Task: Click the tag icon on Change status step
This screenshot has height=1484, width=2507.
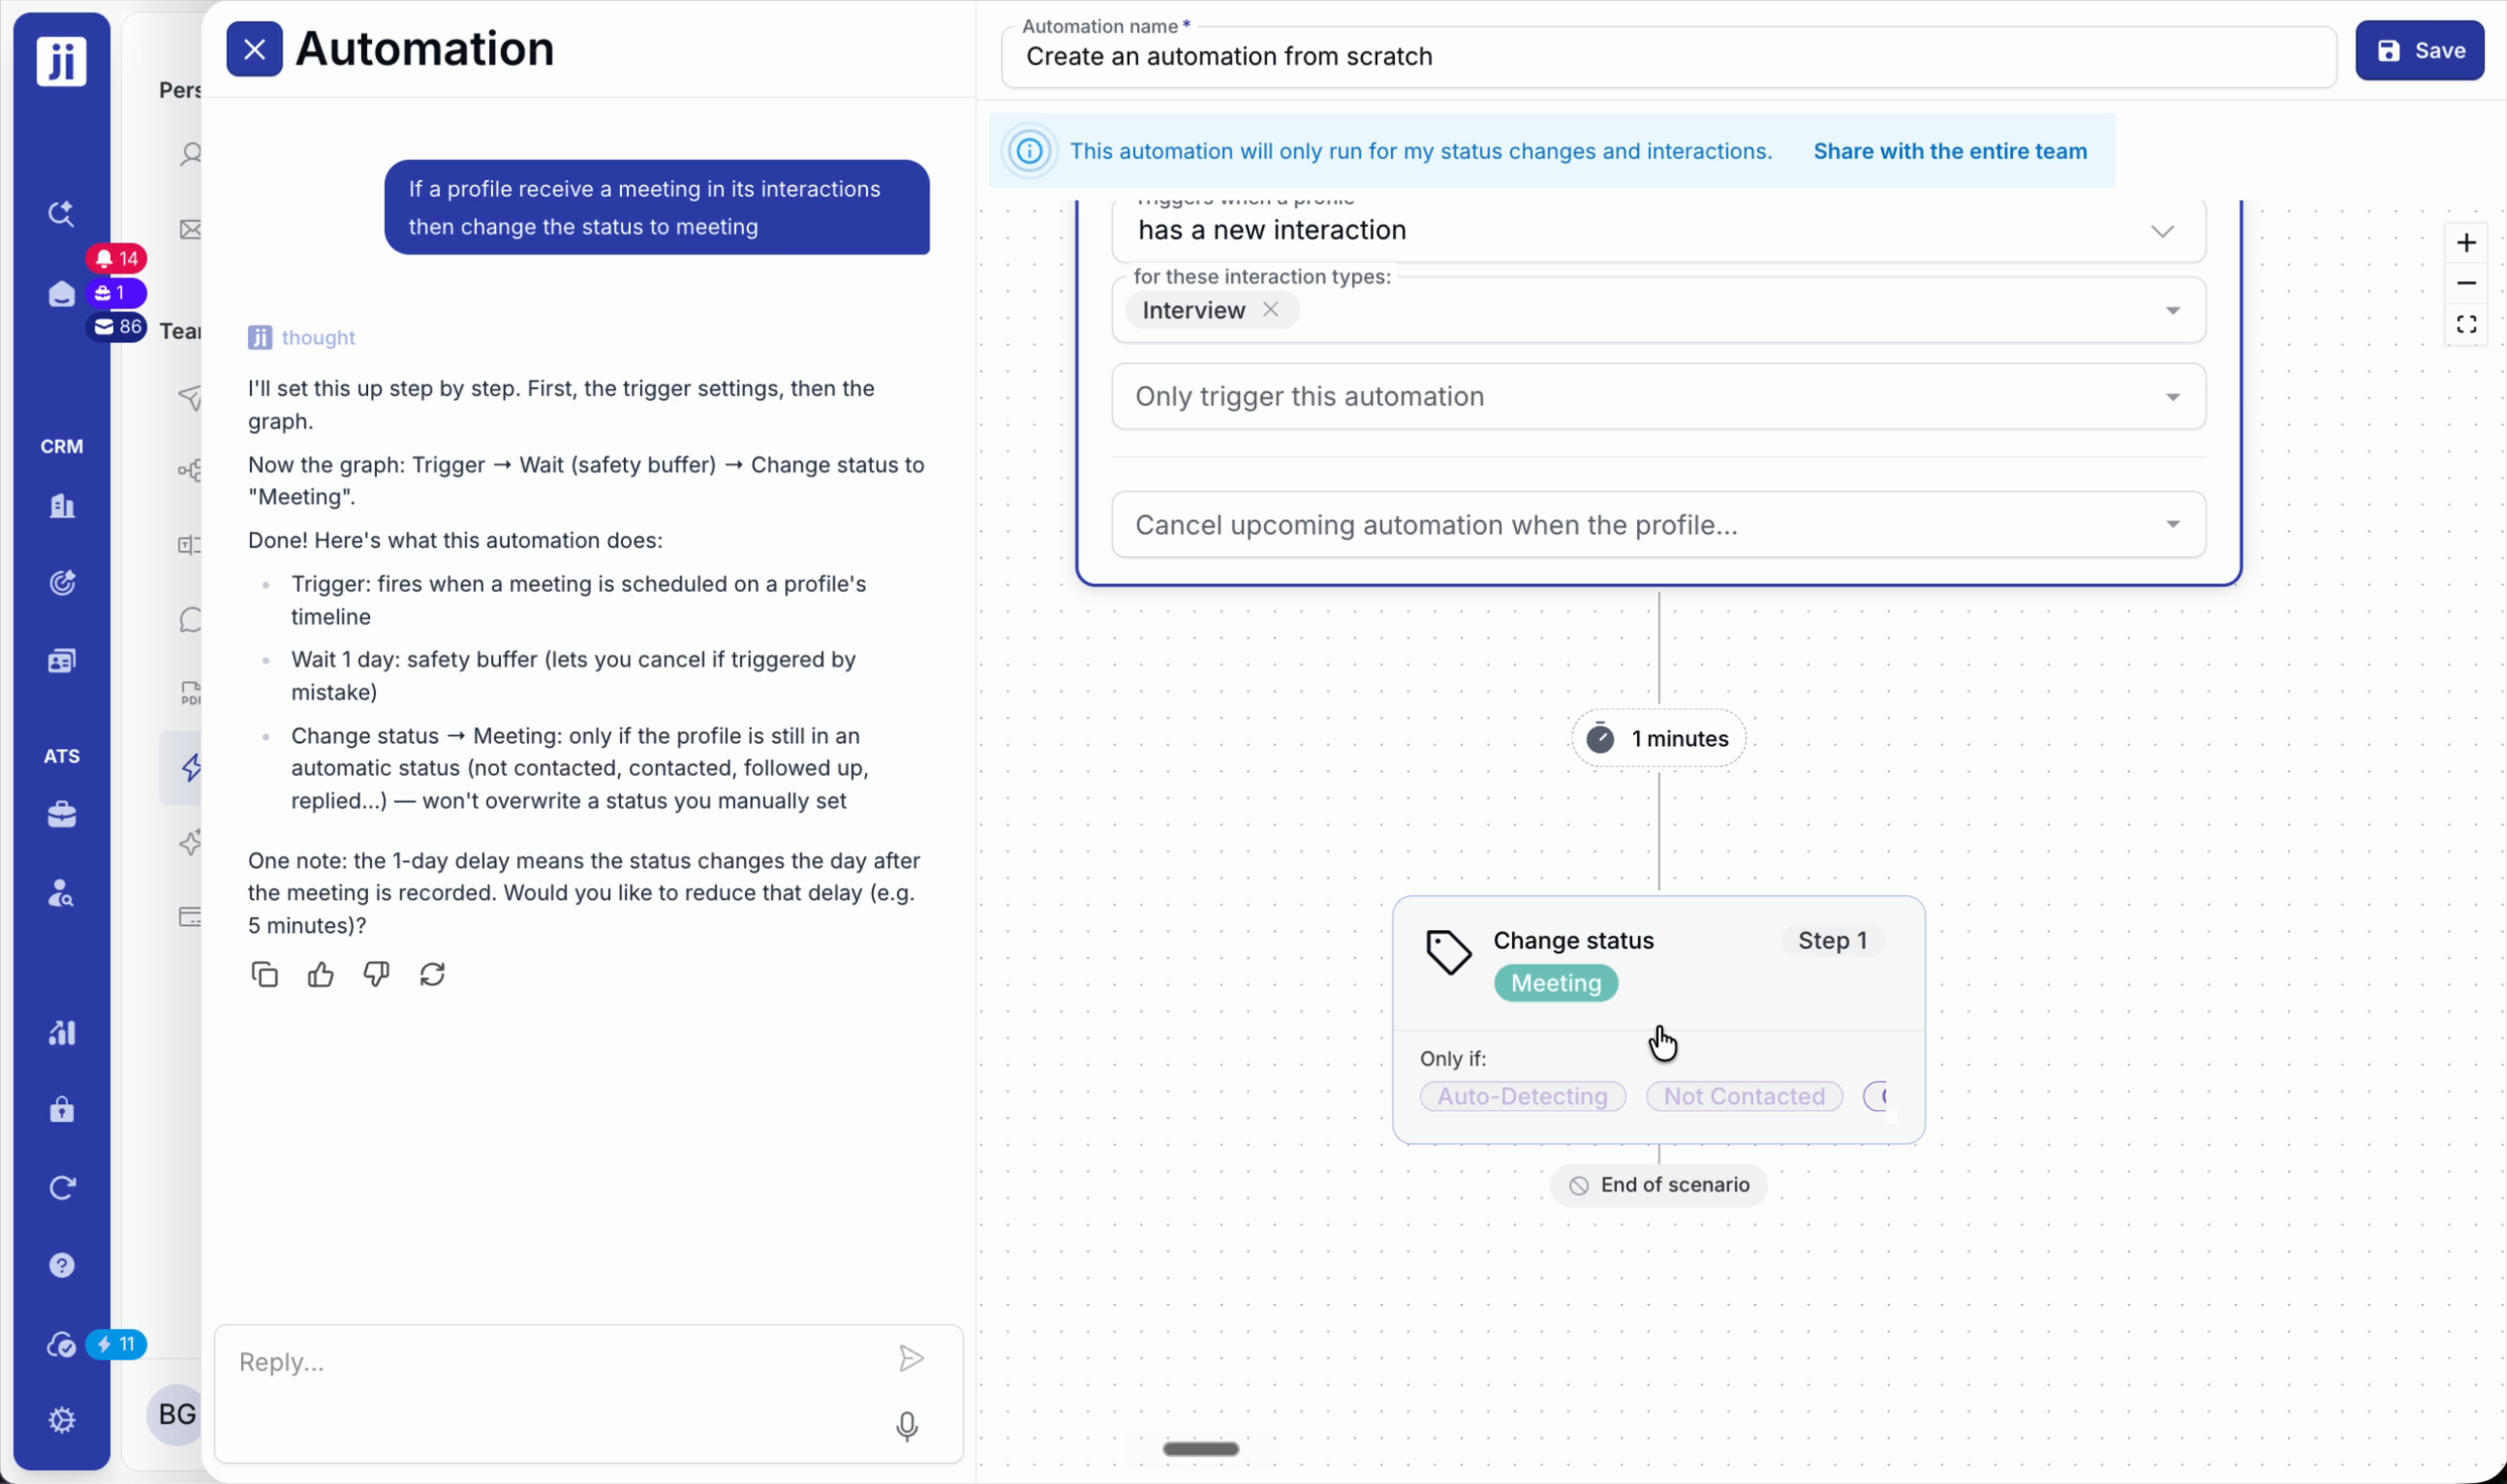Action: 1448,952
